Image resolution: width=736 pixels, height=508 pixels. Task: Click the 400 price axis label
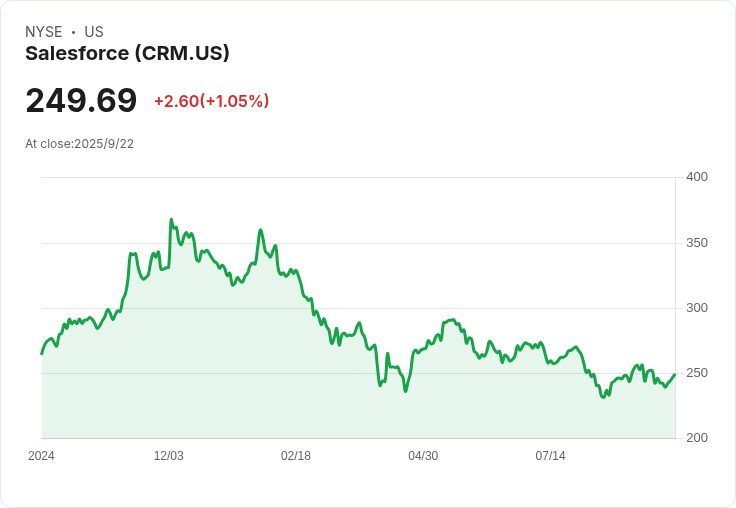tap(697, 177)
